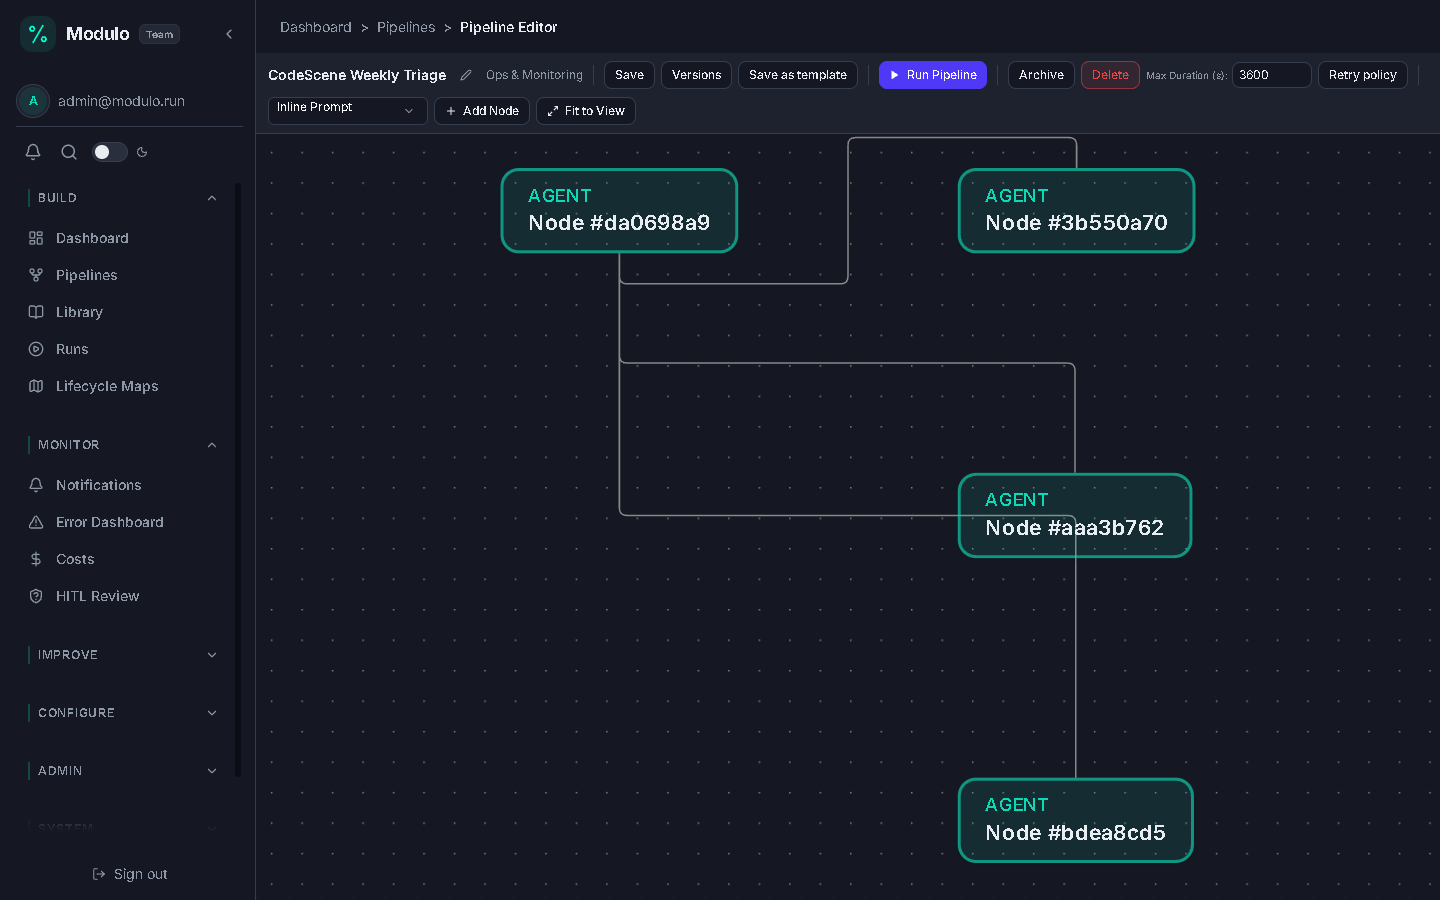Open the notifications bell icon
This screenshot has width=1440, height=900.
coord(33,152)
